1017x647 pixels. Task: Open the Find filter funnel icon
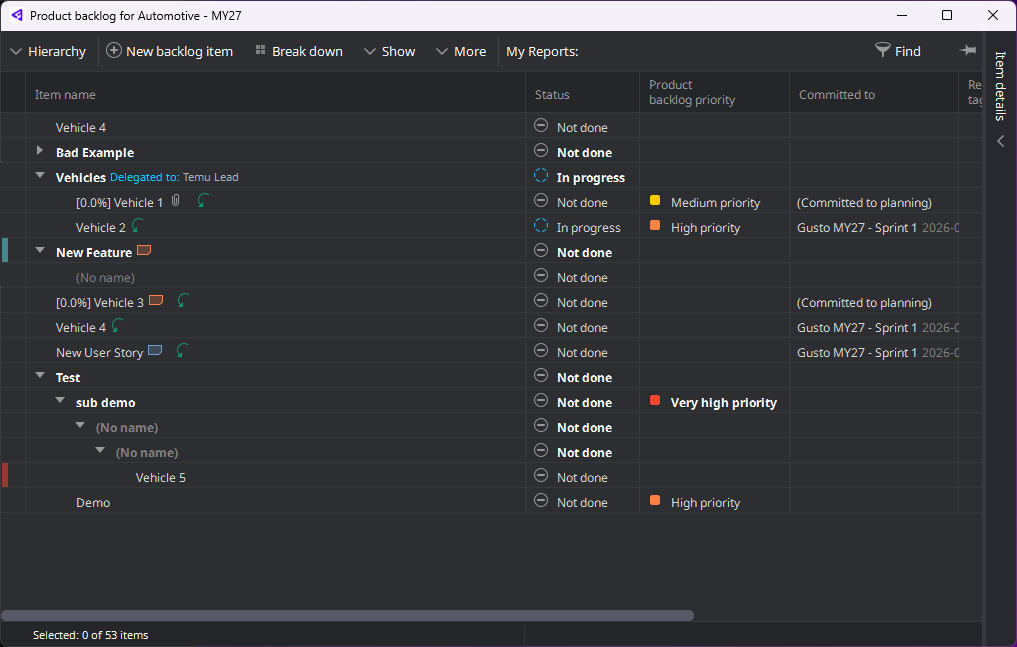coord(881,50)
